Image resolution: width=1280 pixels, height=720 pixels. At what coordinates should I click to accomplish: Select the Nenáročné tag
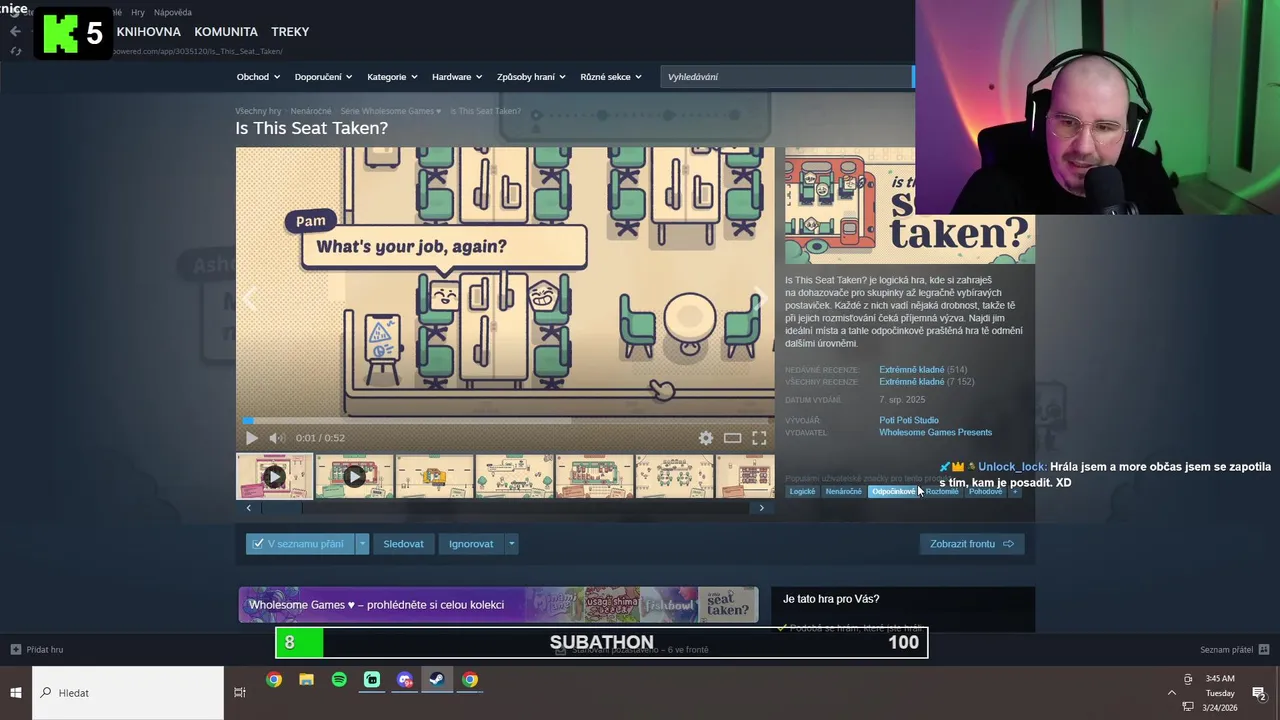pos(843,492)
